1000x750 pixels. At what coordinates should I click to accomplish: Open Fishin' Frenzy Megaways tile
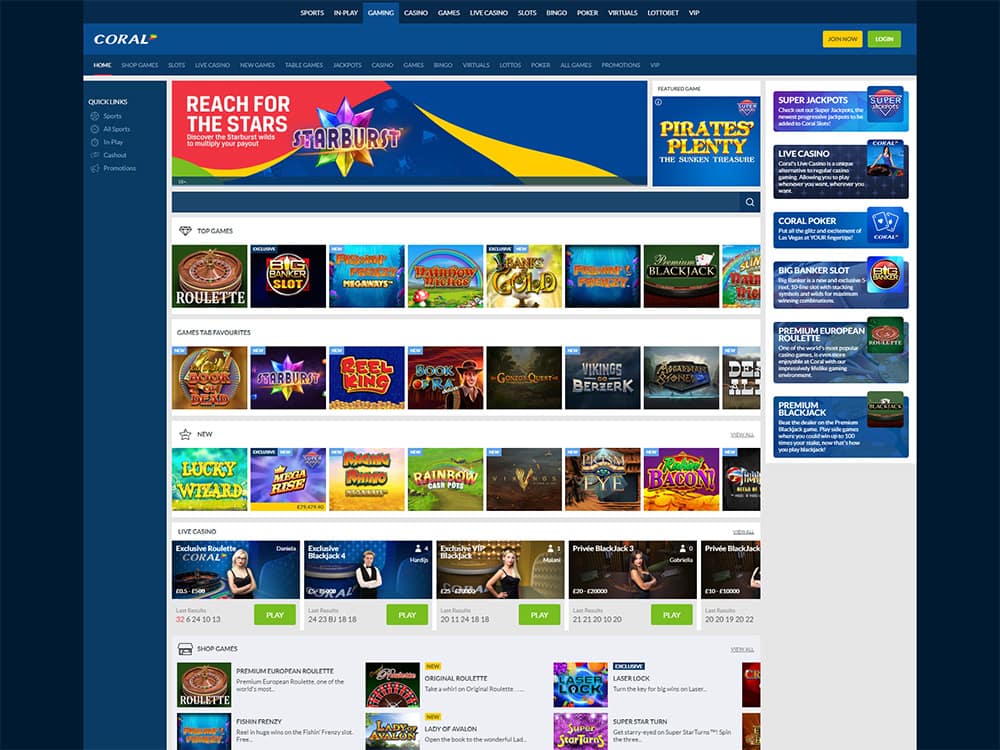tap(367, 276)
